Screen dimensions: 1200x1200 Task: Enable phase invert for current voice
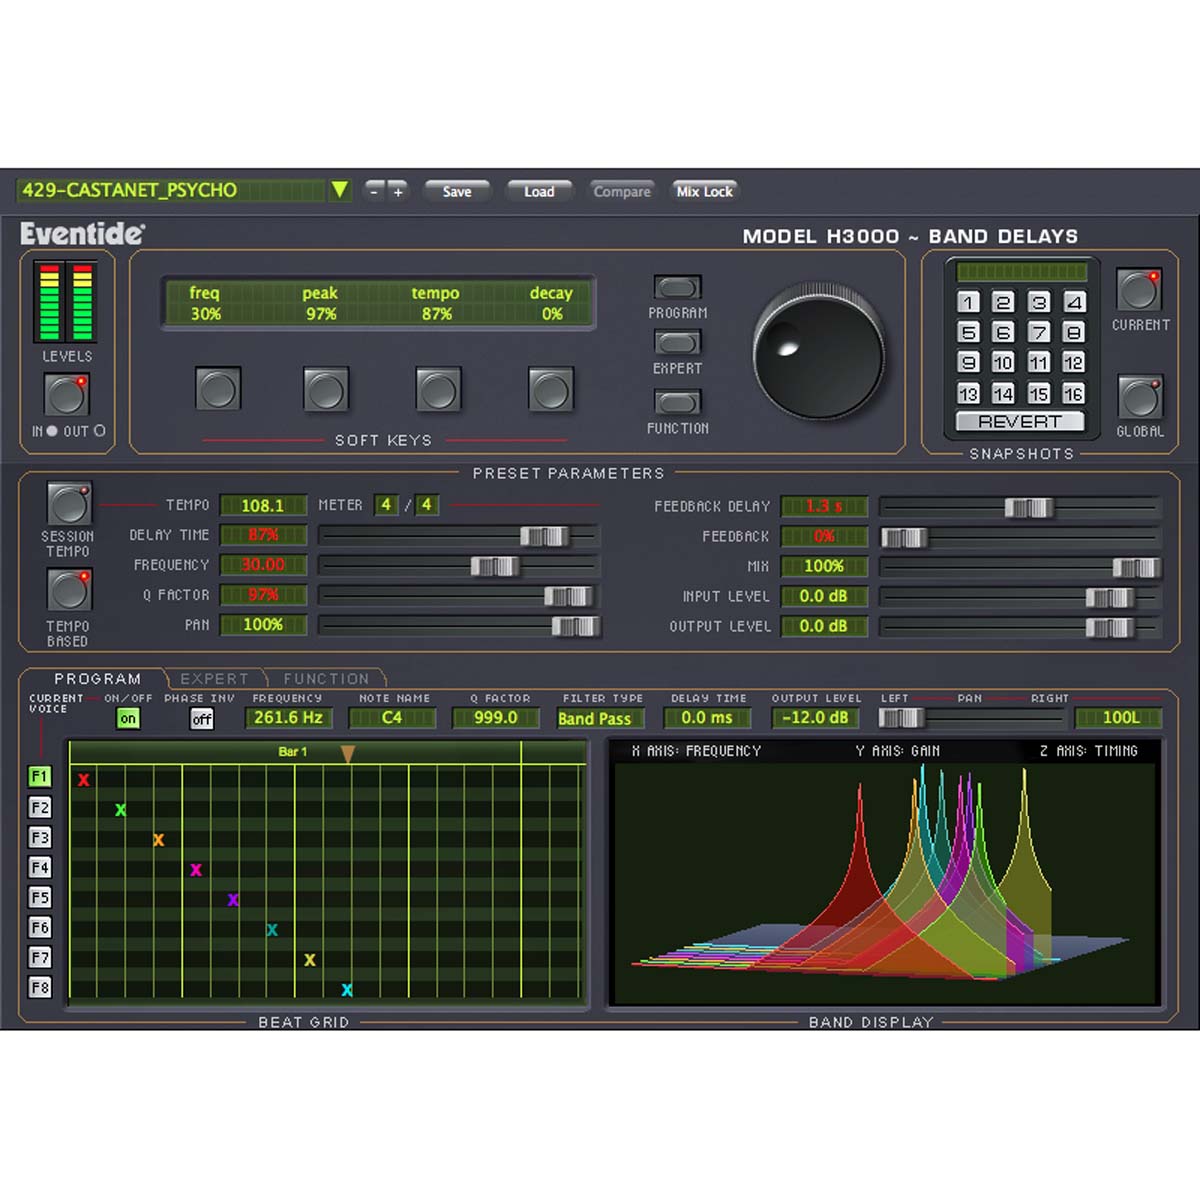202,718
